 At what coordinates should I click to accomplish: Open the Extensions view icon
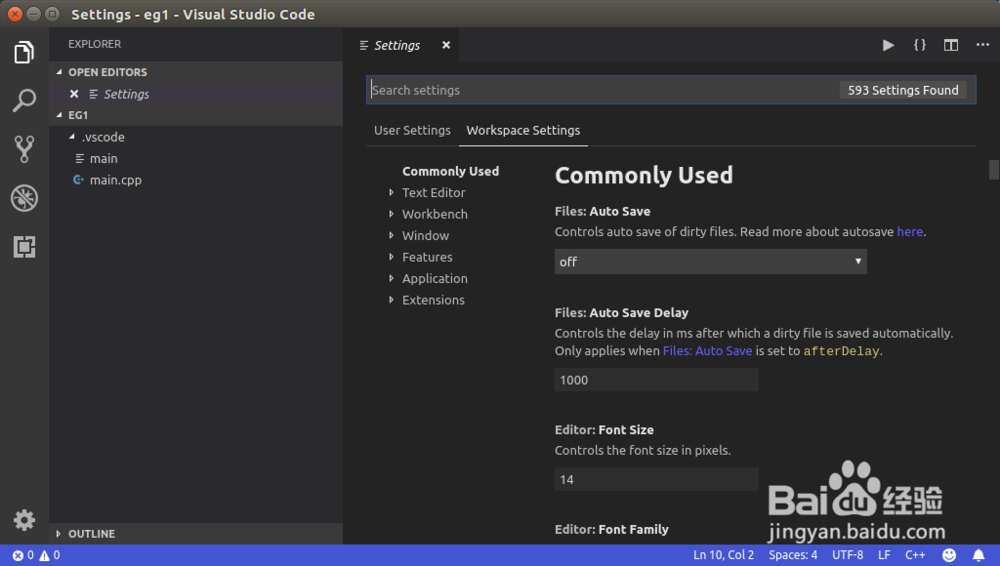point(24,246)
